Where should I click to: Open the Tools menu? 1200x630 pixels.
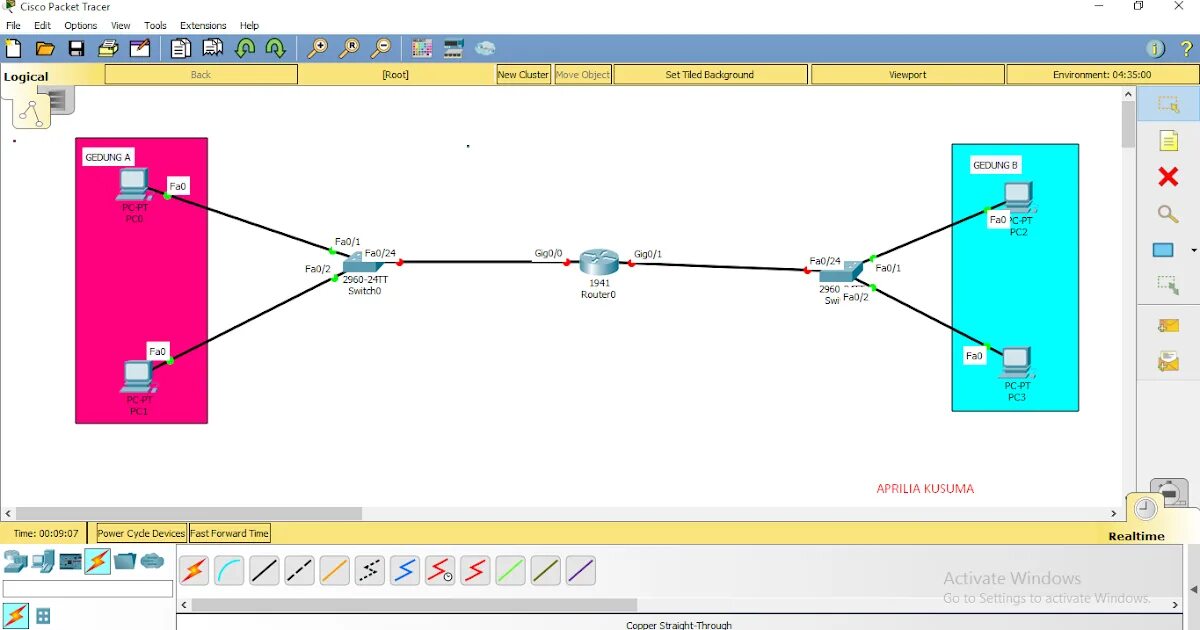(155, 25)
